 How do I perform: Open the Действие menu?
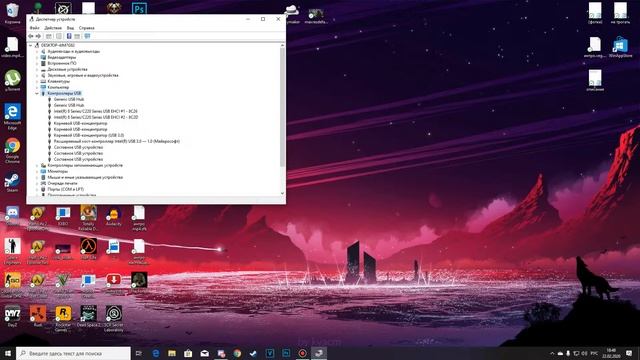(x=53, y=28)
